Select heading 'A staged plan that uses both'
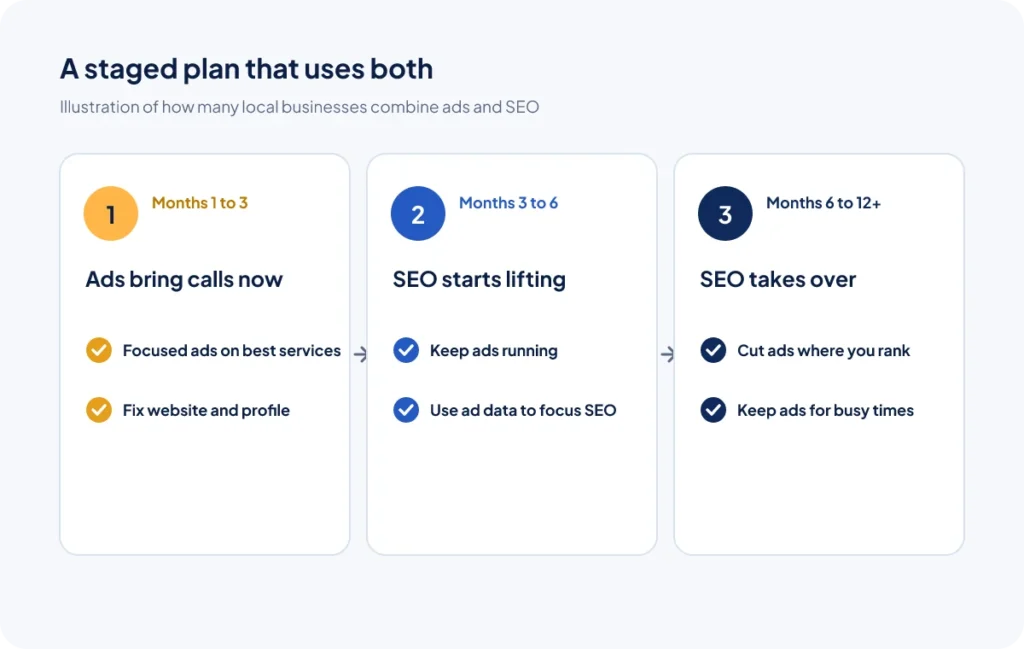This screenshot has width=1024, height=649. pyautogui.click(x=246, y=69)
